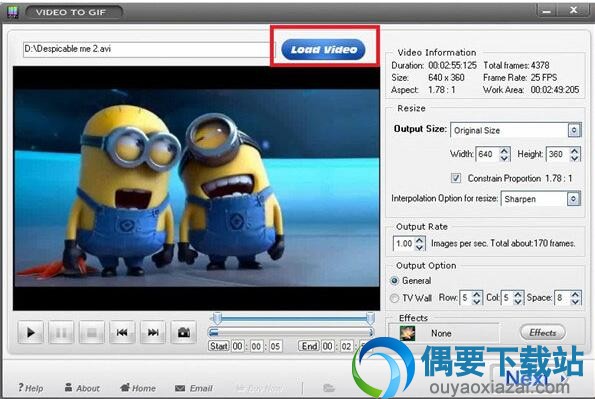Screen dimensions: 595x399
Task: Increase Height with up arrow
Action: pos(575,151)
